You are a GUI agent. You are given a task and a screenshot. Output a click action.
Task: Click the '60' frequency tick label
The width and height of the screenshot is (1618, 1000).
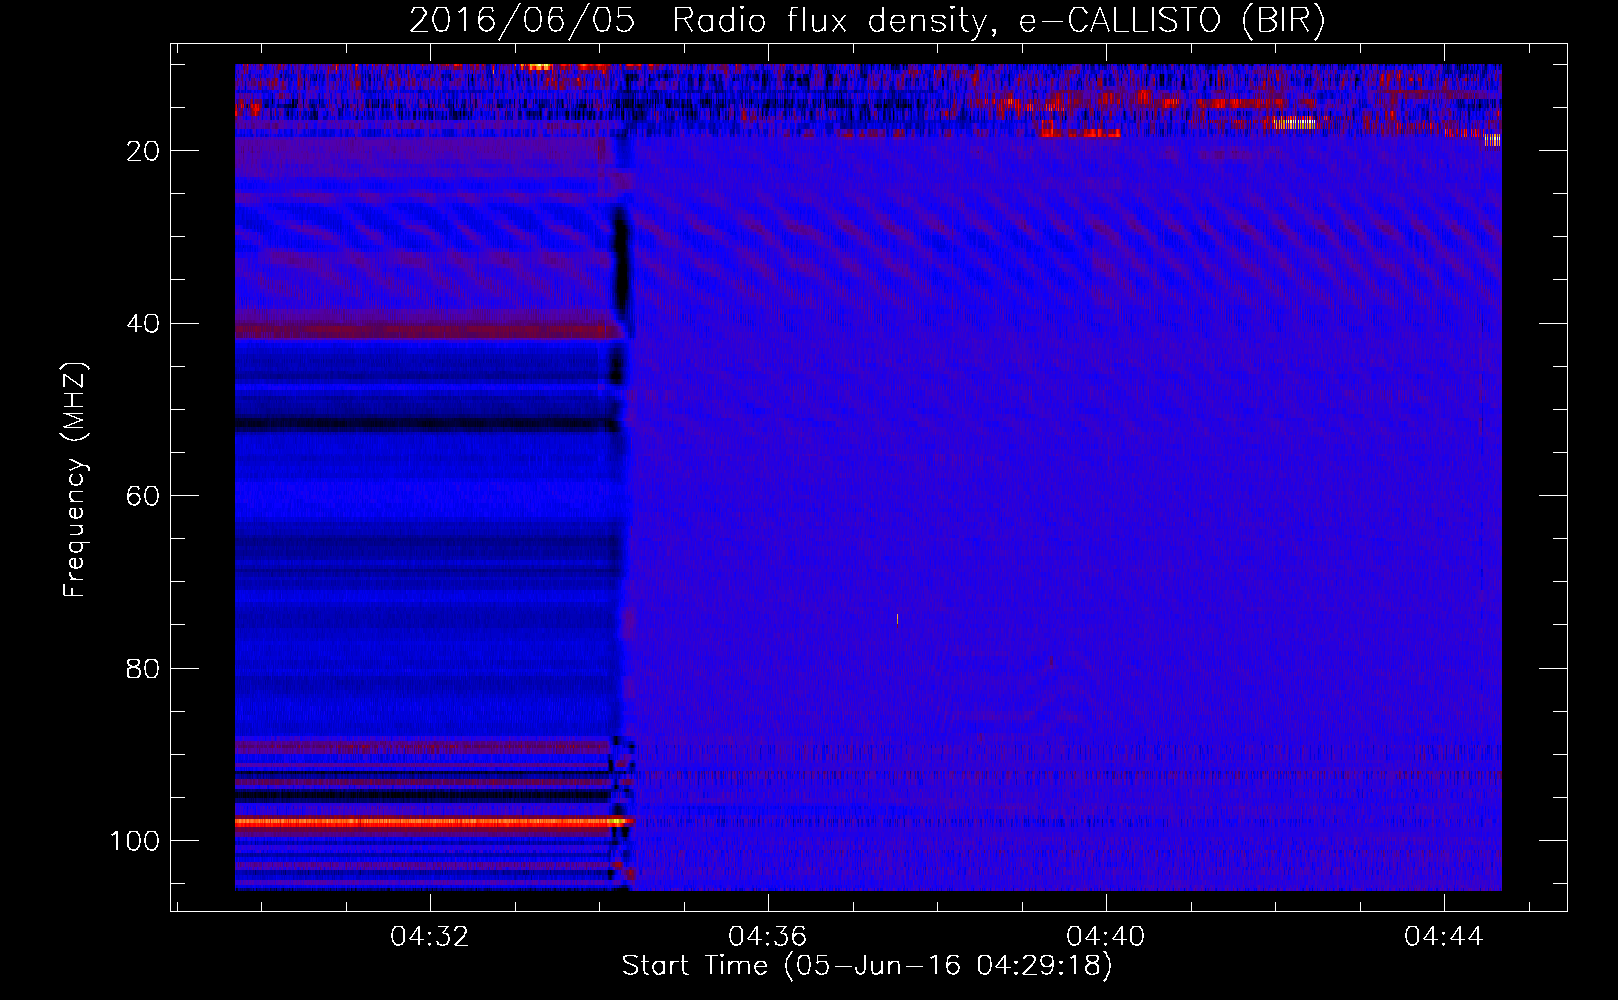point(143,496)
